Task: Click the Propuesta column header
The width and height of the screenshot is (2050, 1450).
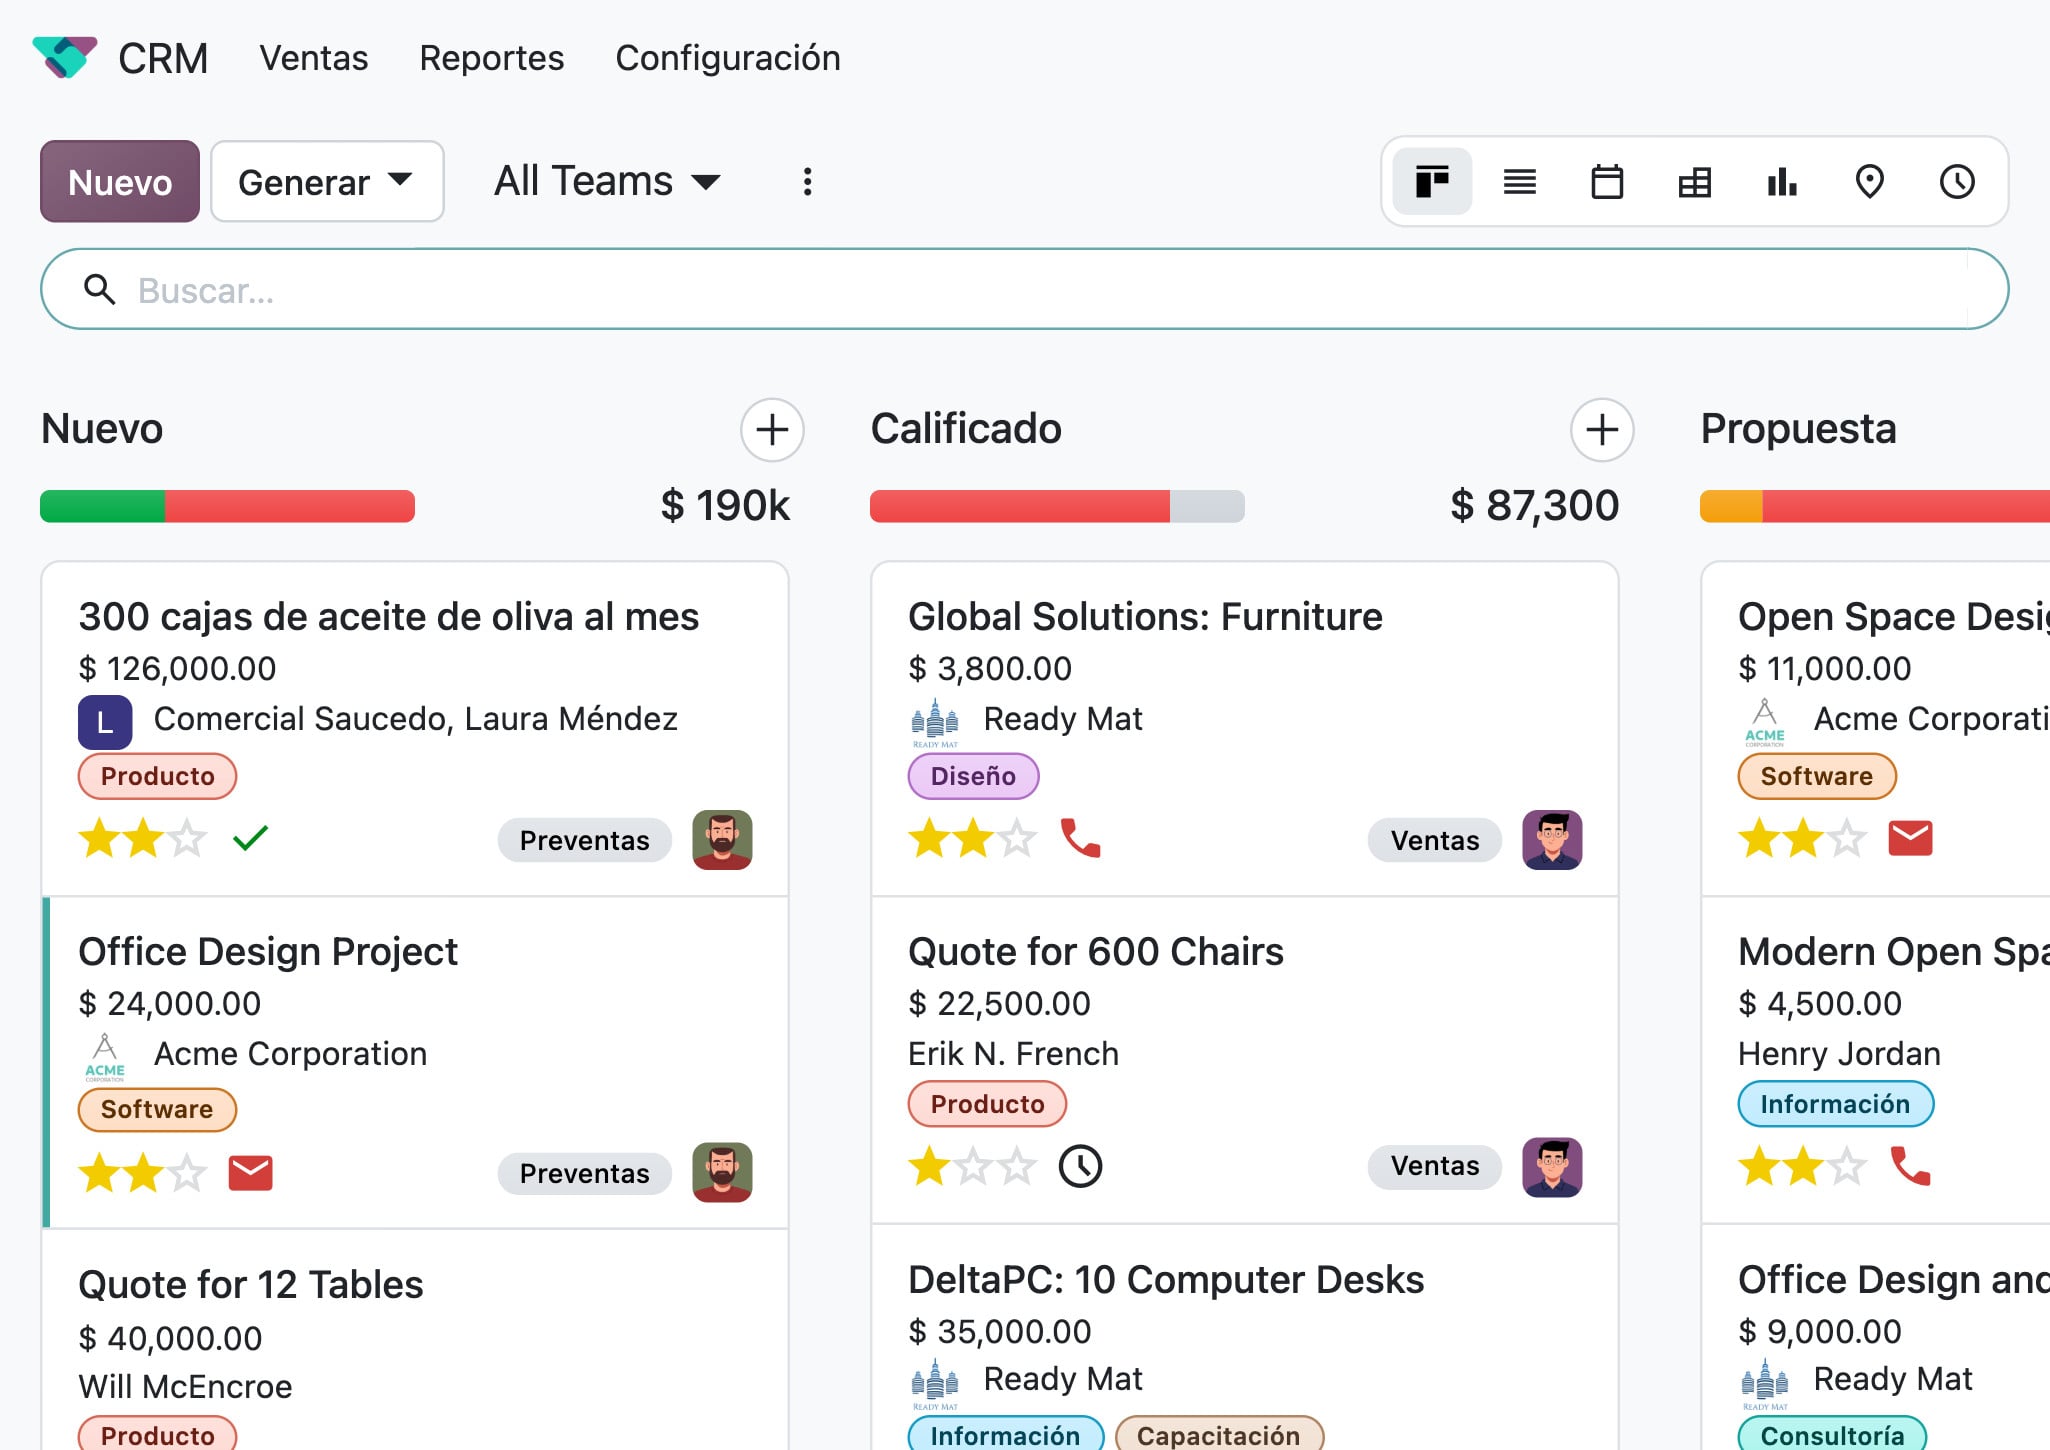Action: (1798, 429)
